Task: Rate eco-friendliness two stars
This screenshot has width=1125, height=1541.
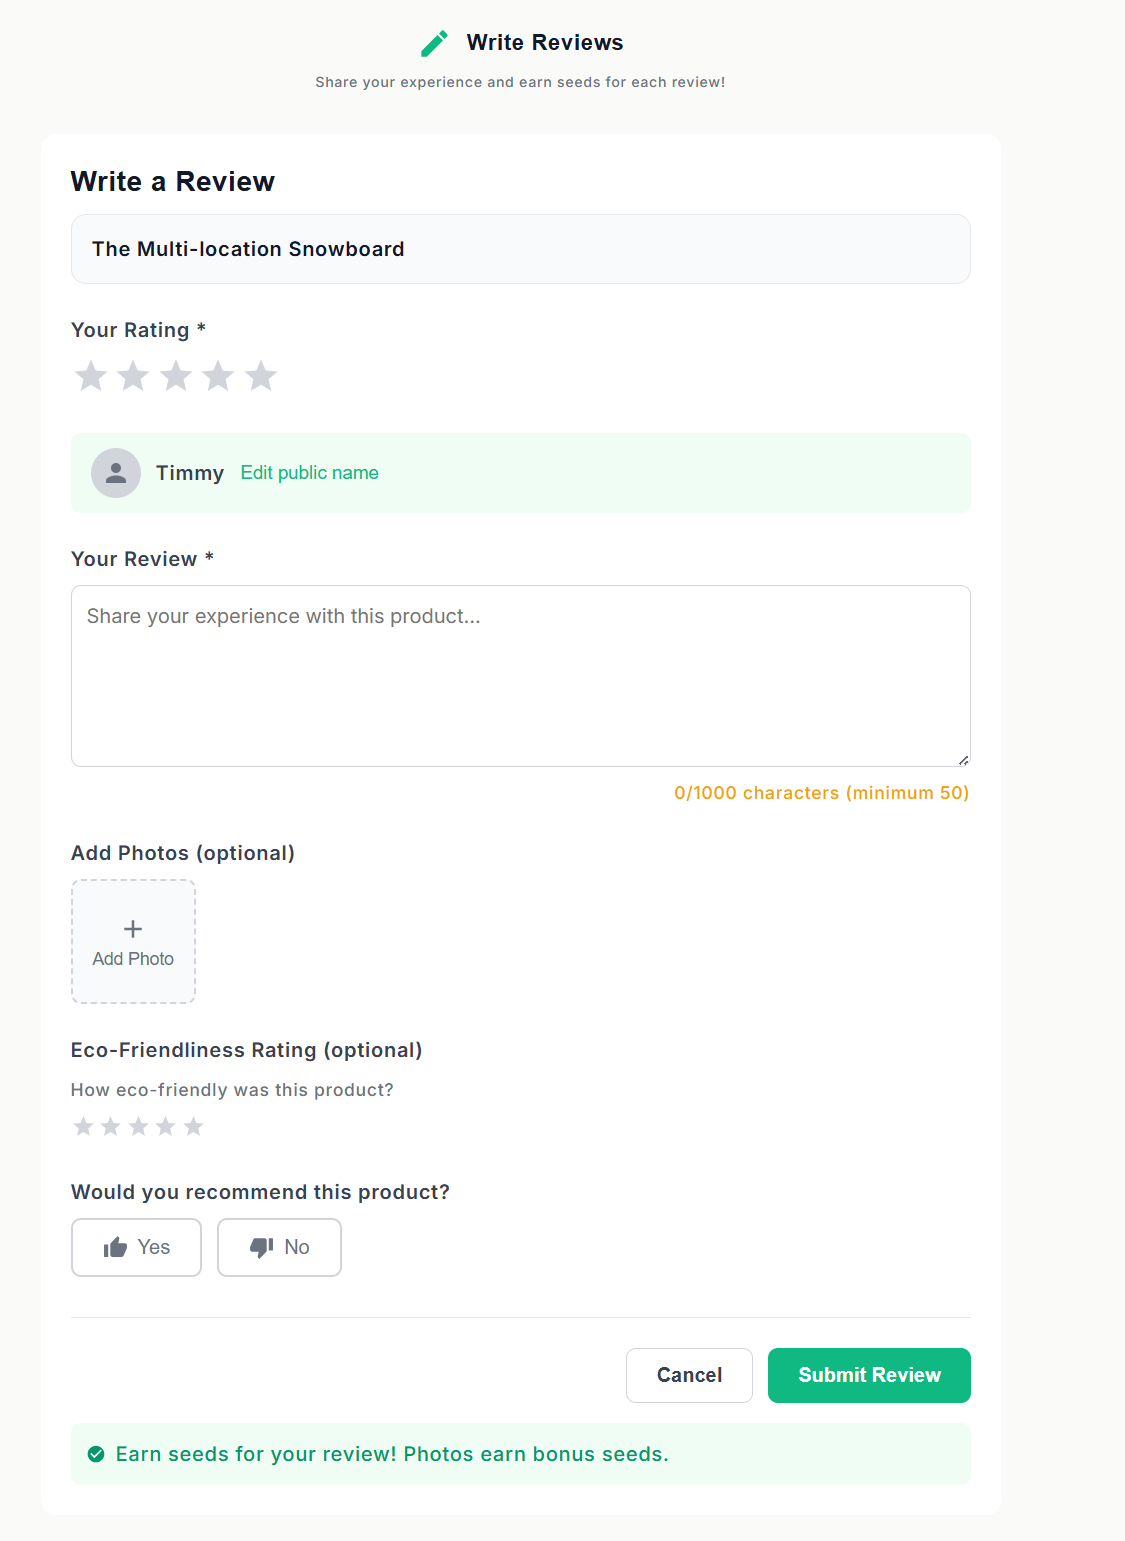Action: point(111,1127)
